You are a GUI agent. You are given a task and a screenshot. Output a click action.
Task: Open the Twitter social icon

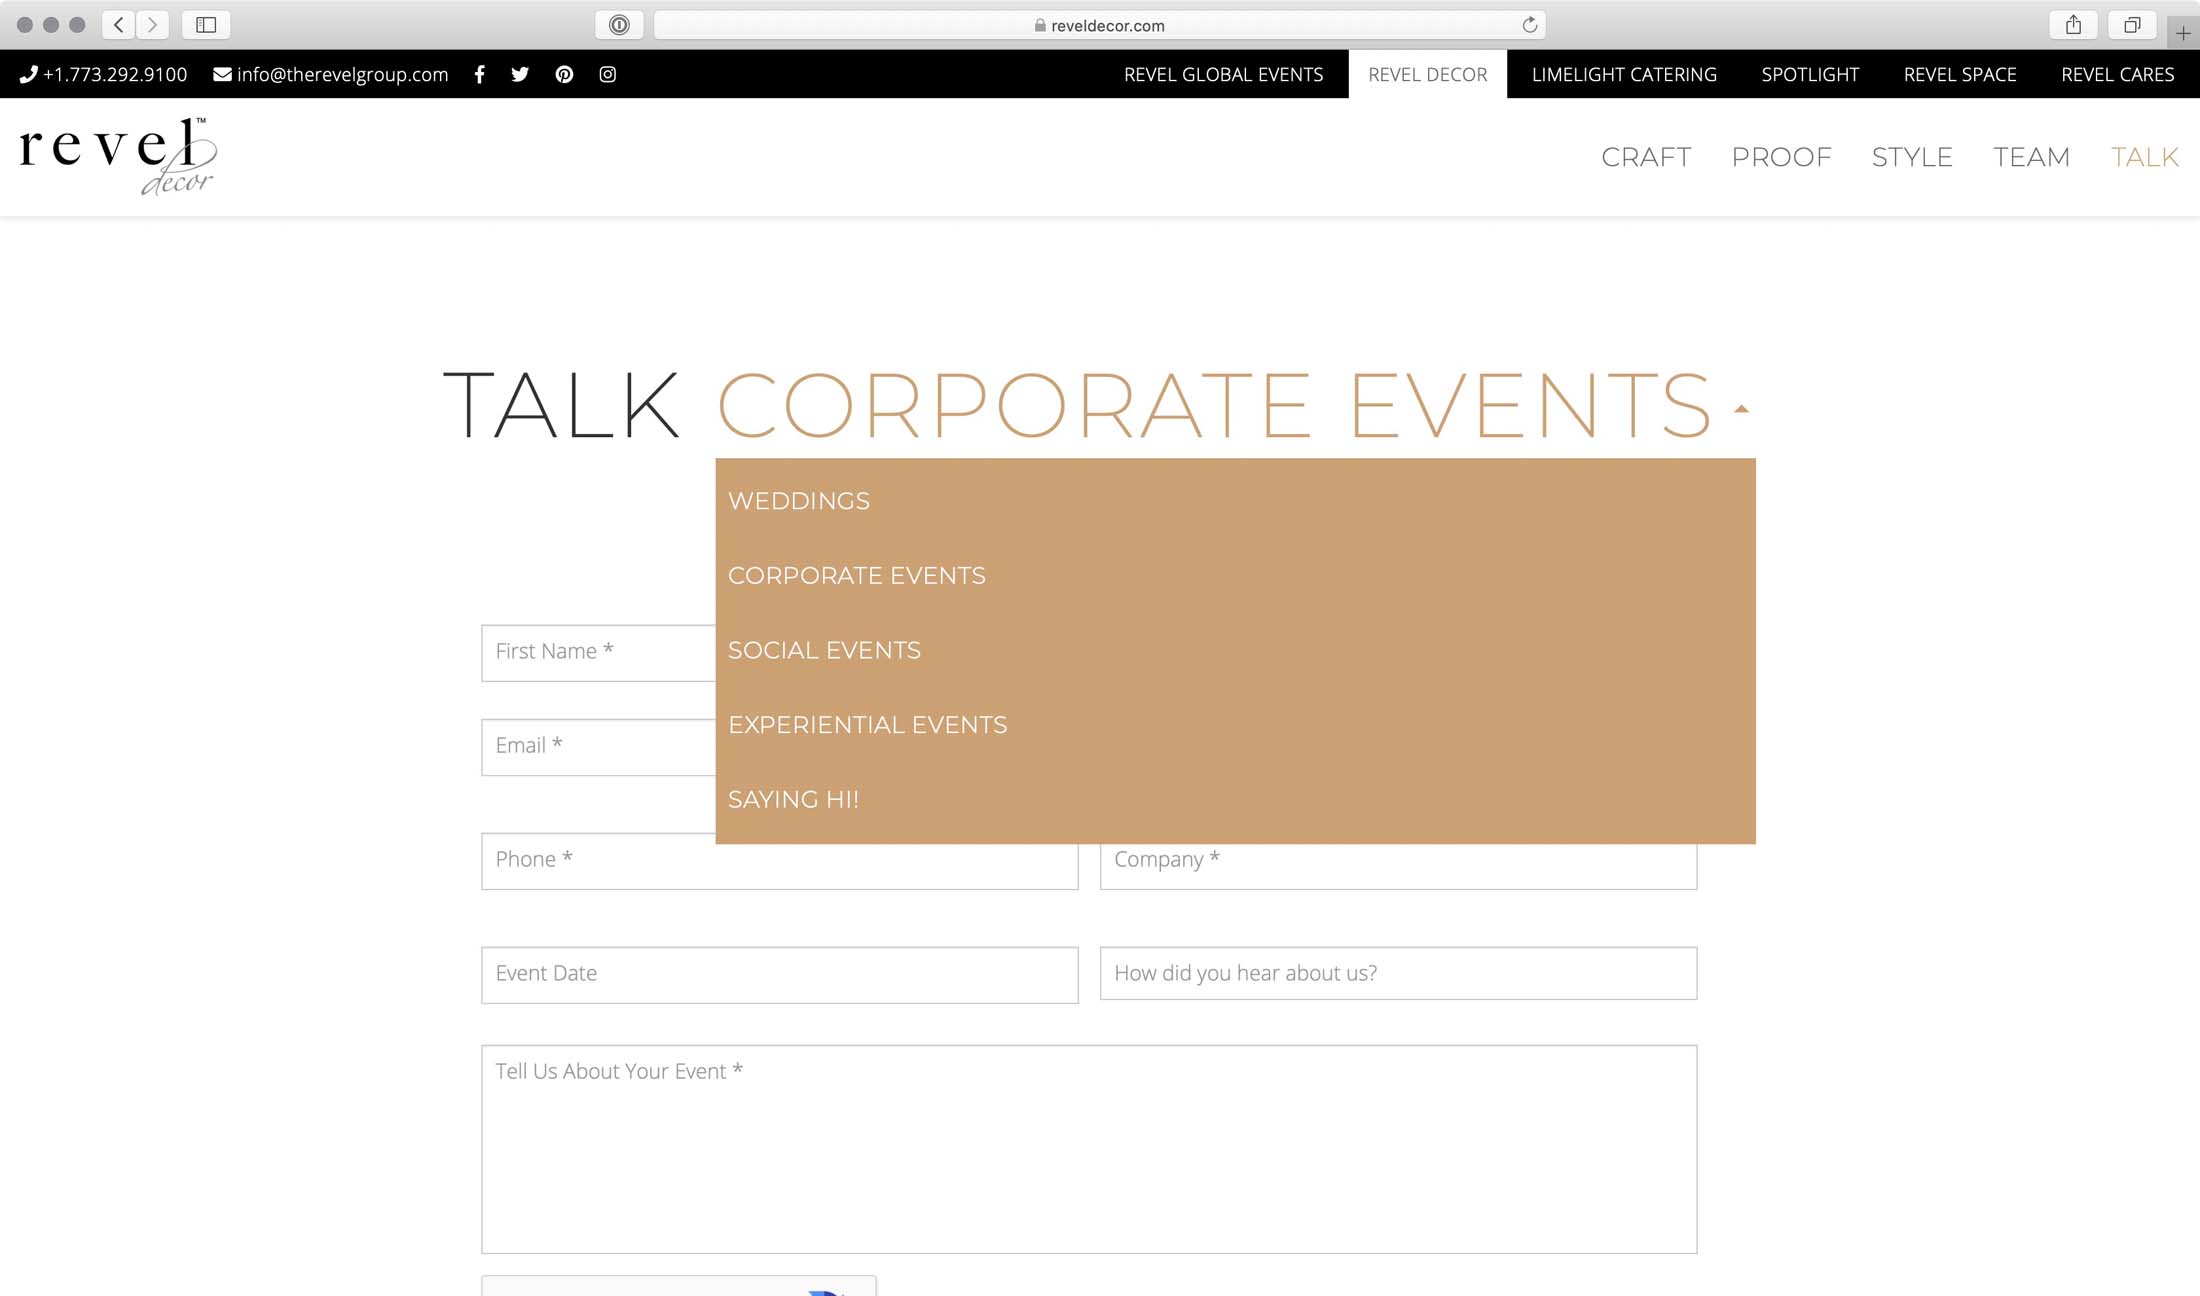(520, 74)
